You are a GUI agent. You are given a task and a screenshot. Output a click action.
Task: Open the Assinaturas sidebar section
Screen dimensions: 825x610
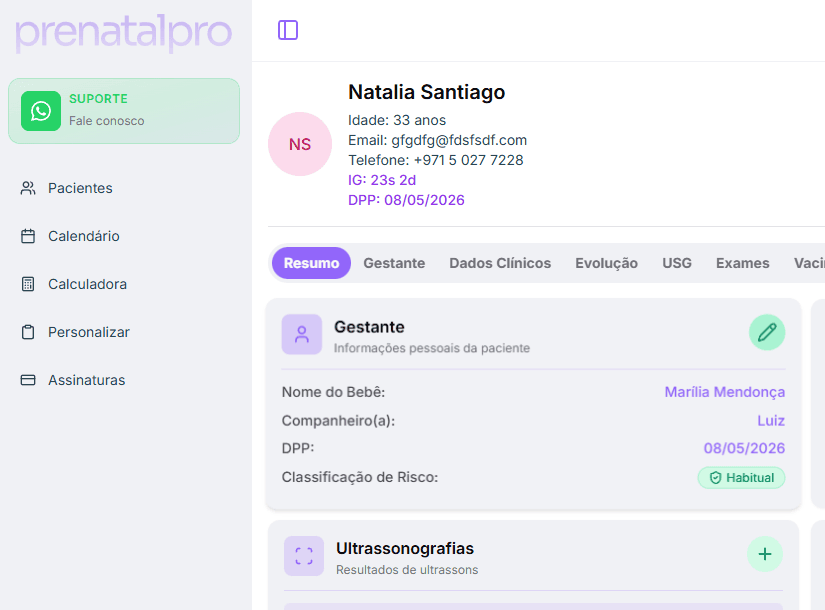pos(86,380)
